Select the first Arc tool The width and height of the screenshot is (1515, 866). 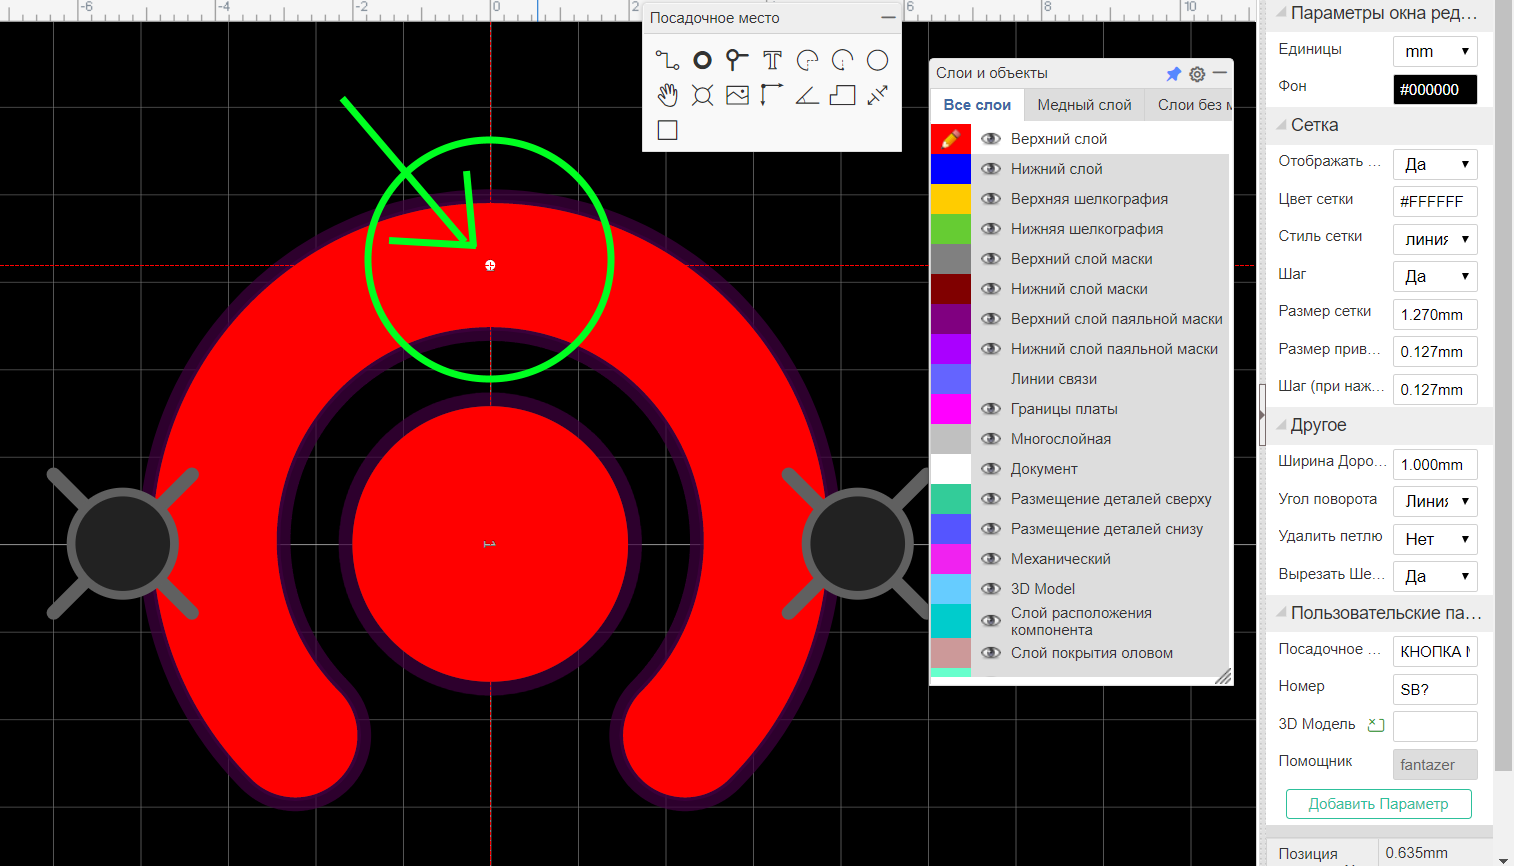807,60
